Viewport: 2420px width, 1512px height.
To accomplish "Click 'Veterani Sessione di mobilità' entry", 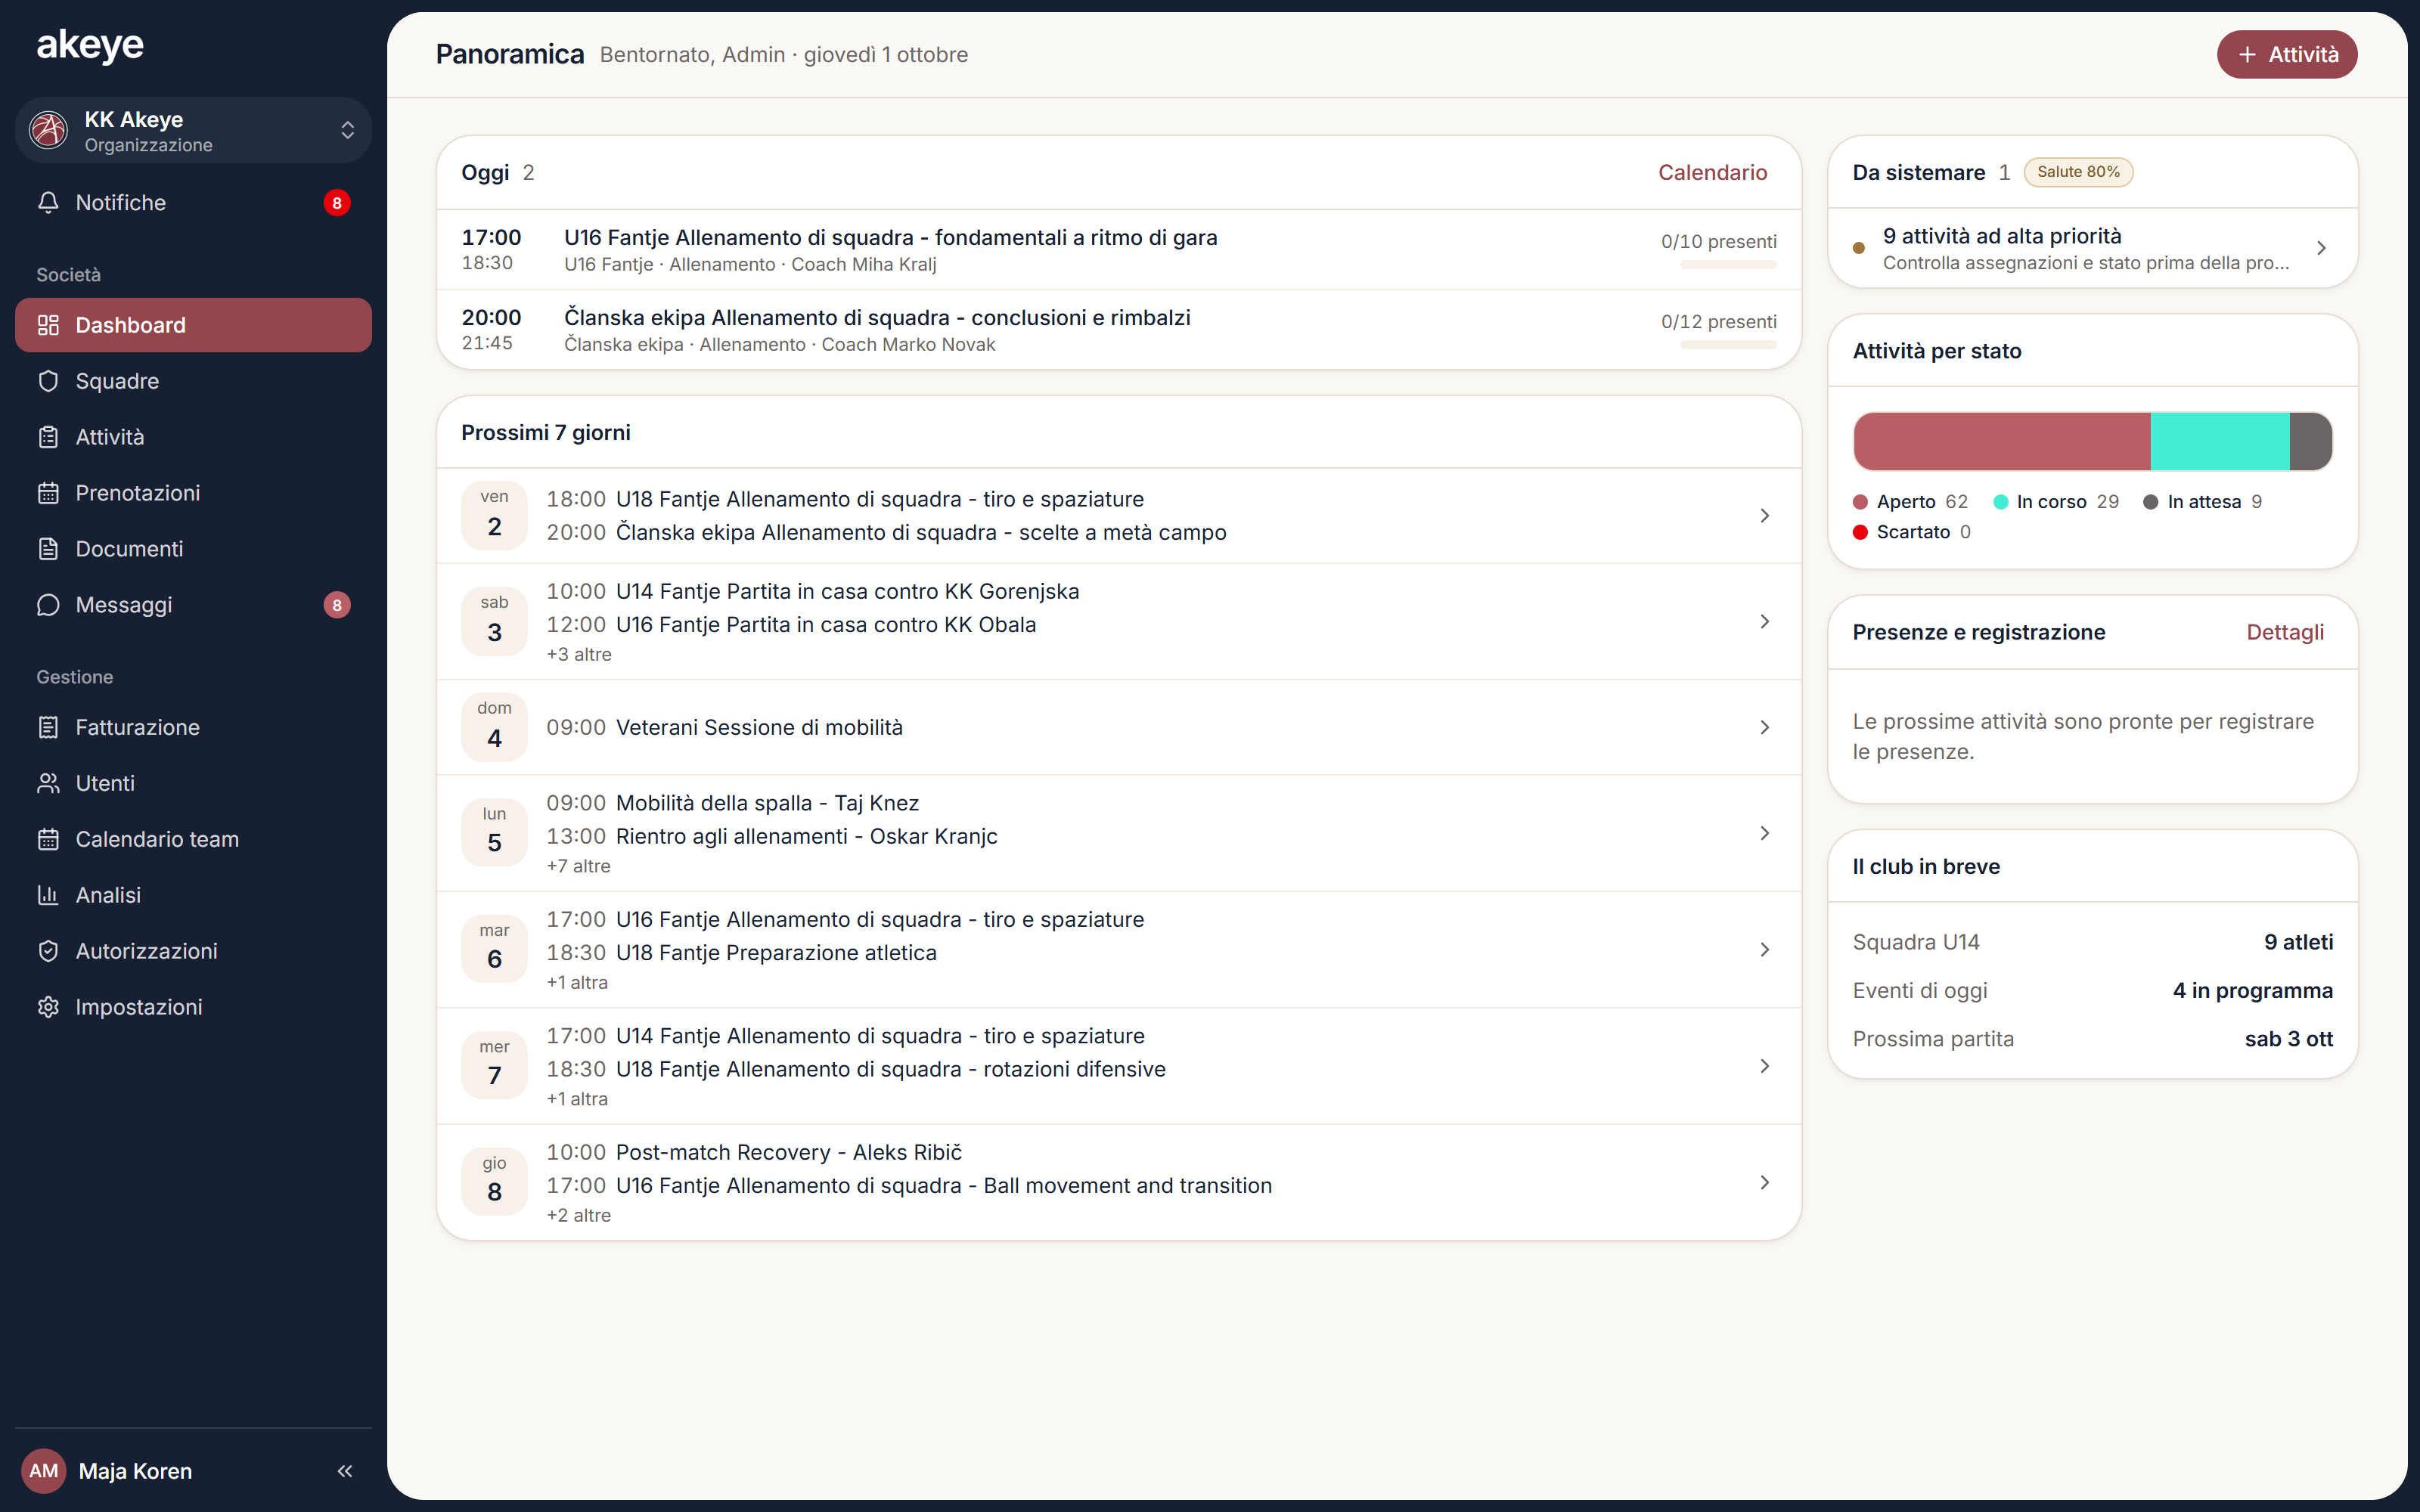I will click(759, 727).
